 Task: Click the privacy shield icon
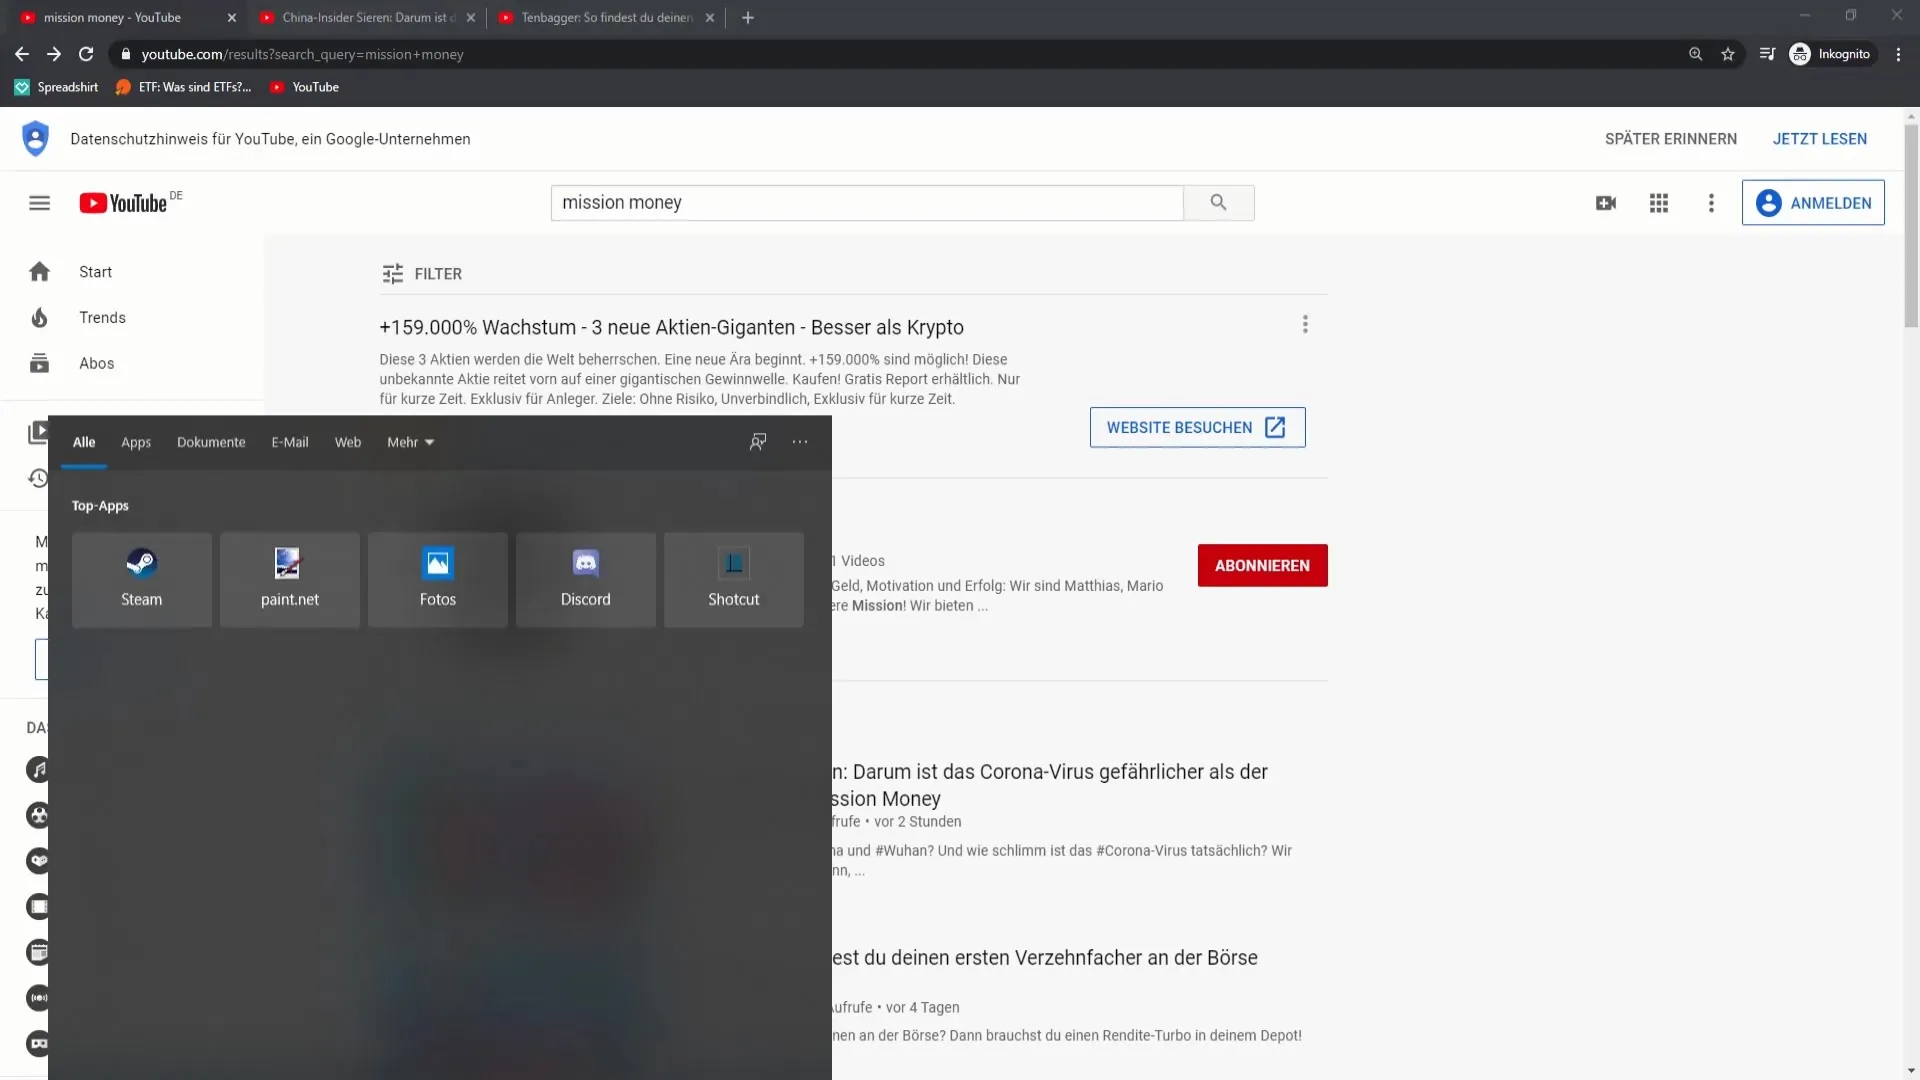tap(35, 139)
